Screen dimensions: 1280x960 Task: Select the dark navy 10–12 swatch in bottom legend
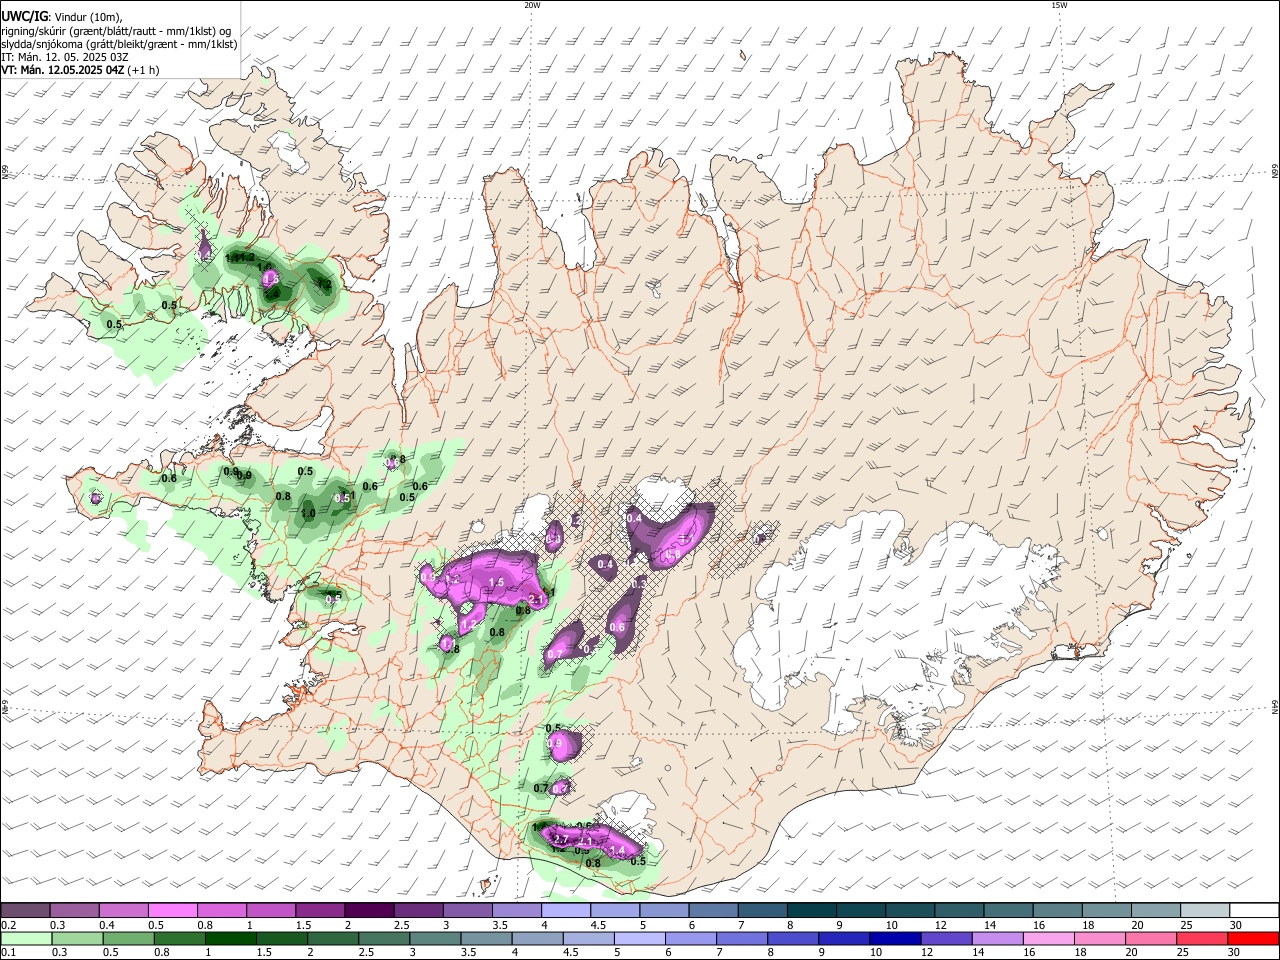click(x=897, y=938)
